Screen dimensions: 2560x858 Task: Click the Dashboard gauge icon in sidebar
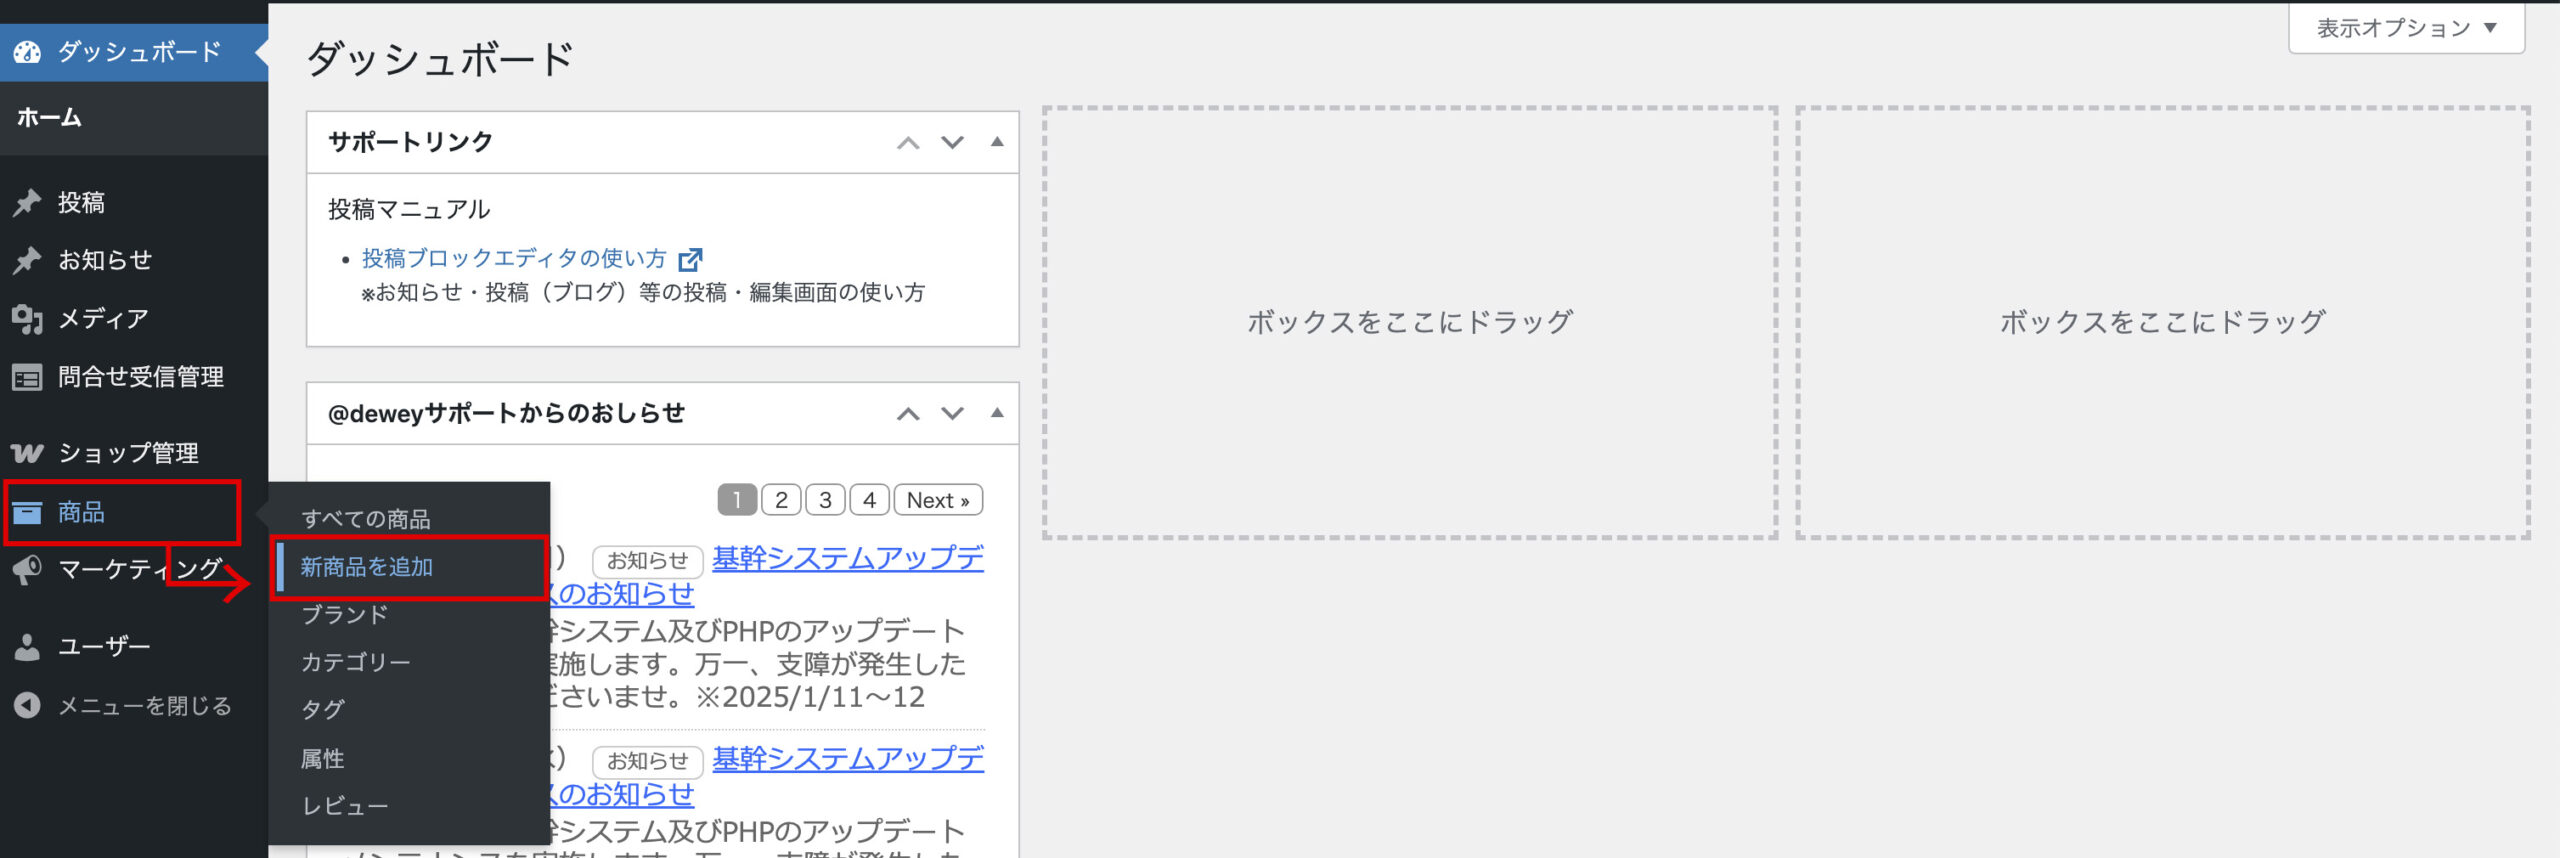[x=27, y=52]
